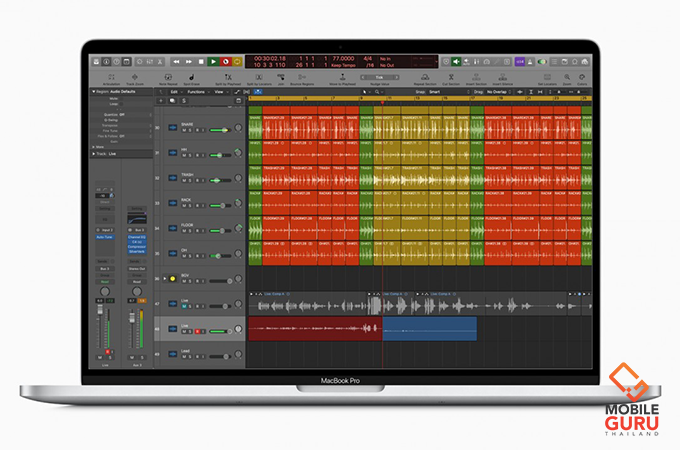Open Drag No Overlap dropdown

[x=499, y=92]
